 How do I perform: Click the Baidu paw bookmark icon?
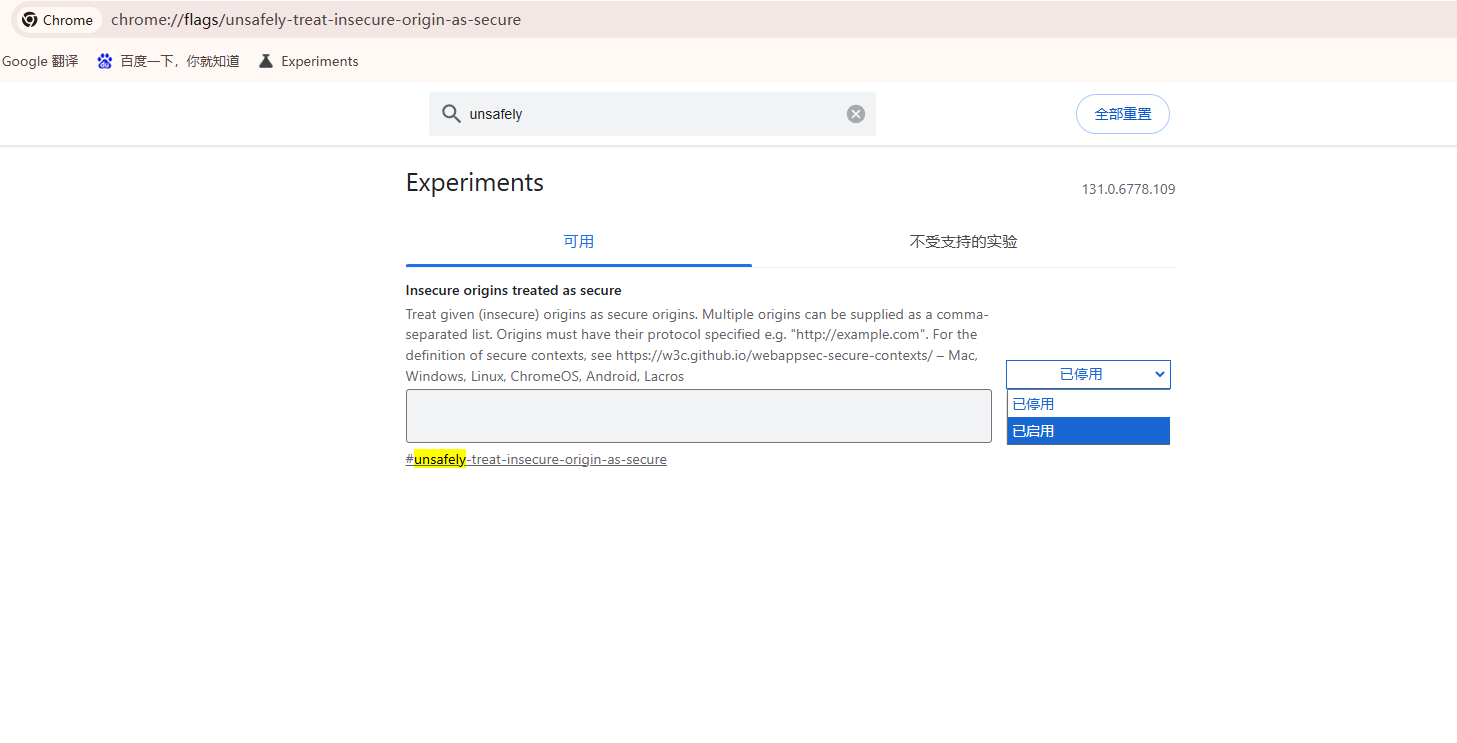pyautogui.click(x=105, y=61)
